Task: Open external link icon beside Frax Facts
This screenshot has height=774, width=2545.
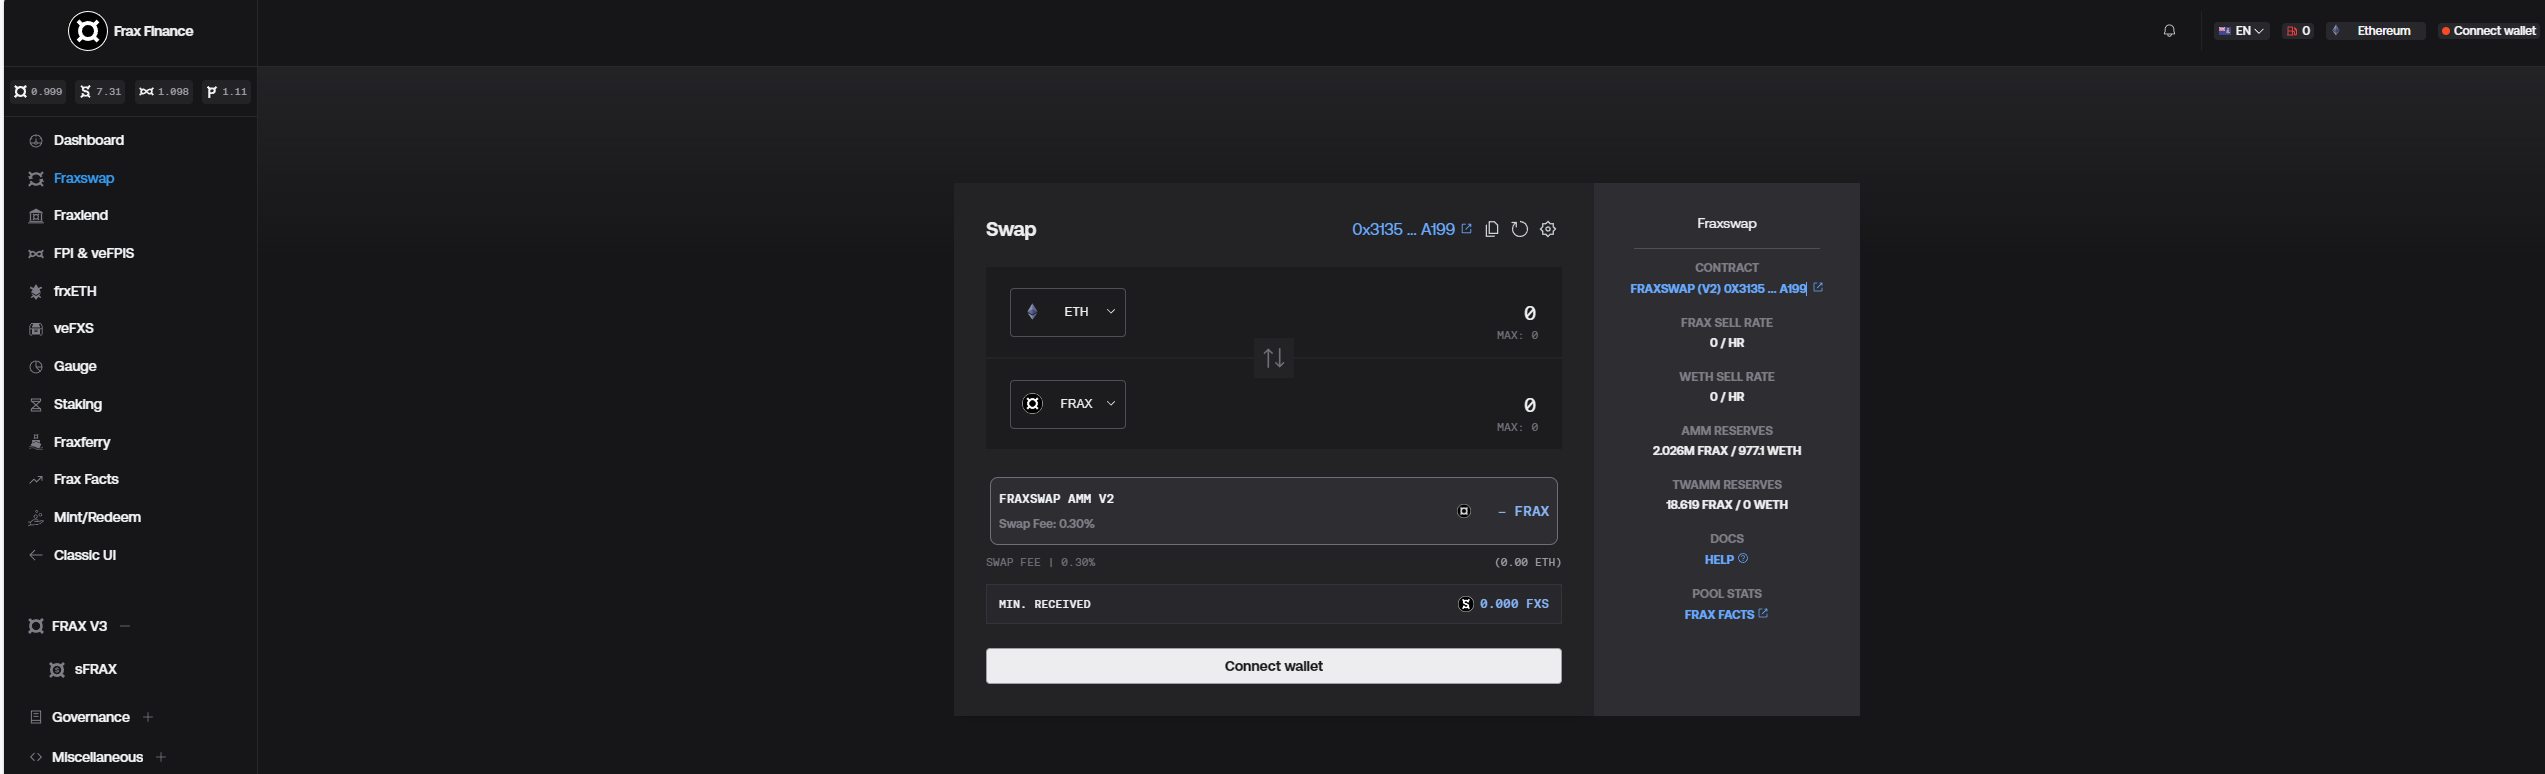Action: pos(1763,614)
